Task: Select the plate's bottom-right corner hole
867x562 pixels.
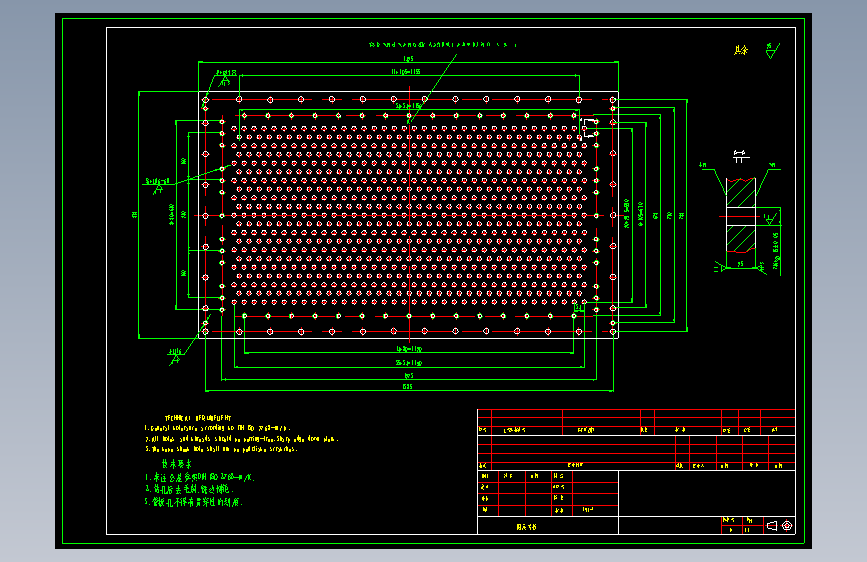Action: pos(613,331)
